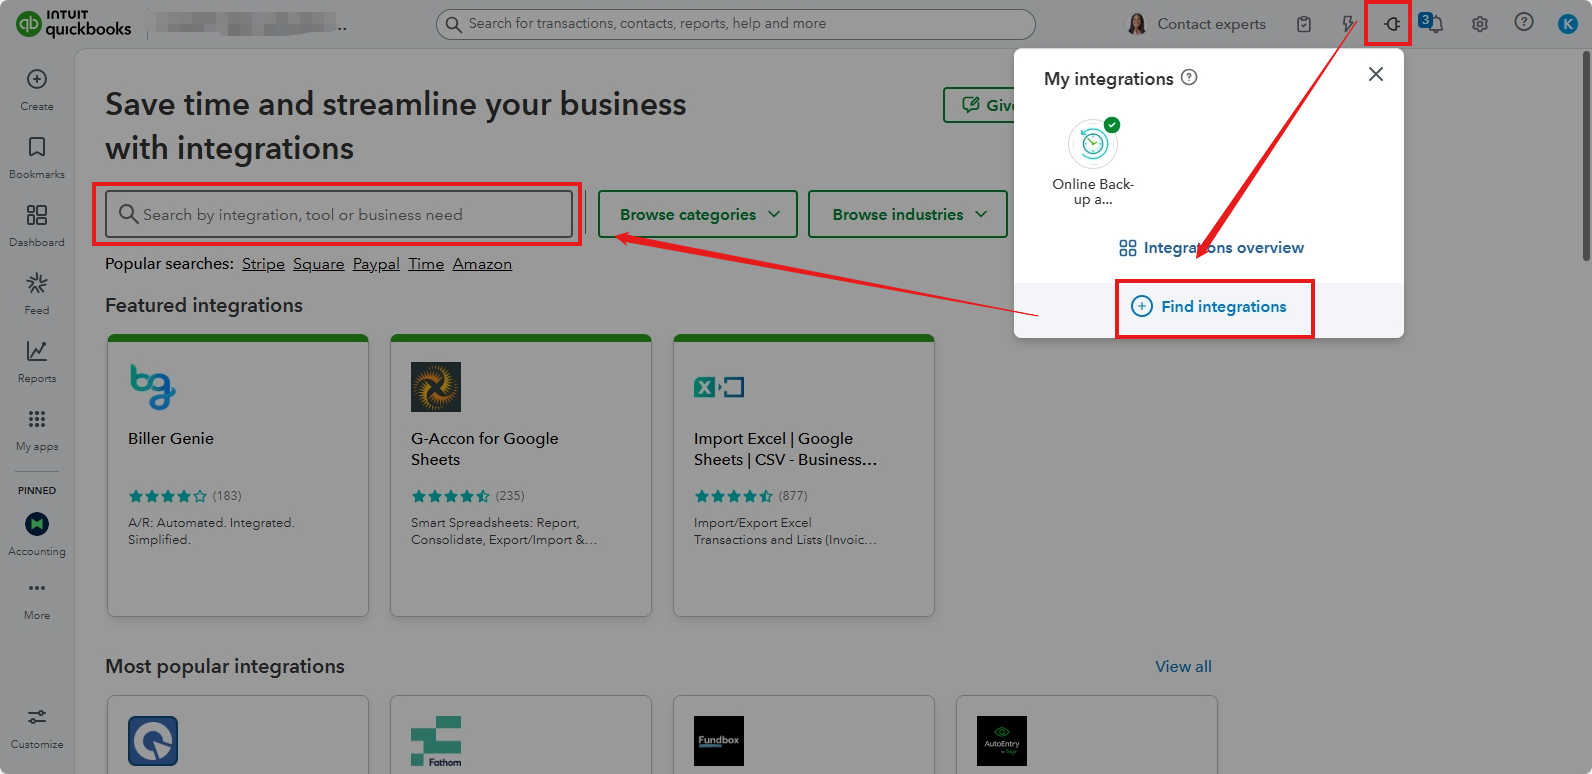Open the Import Excel | Google Sheets title
1592x774 pixels.
[785, 449]
